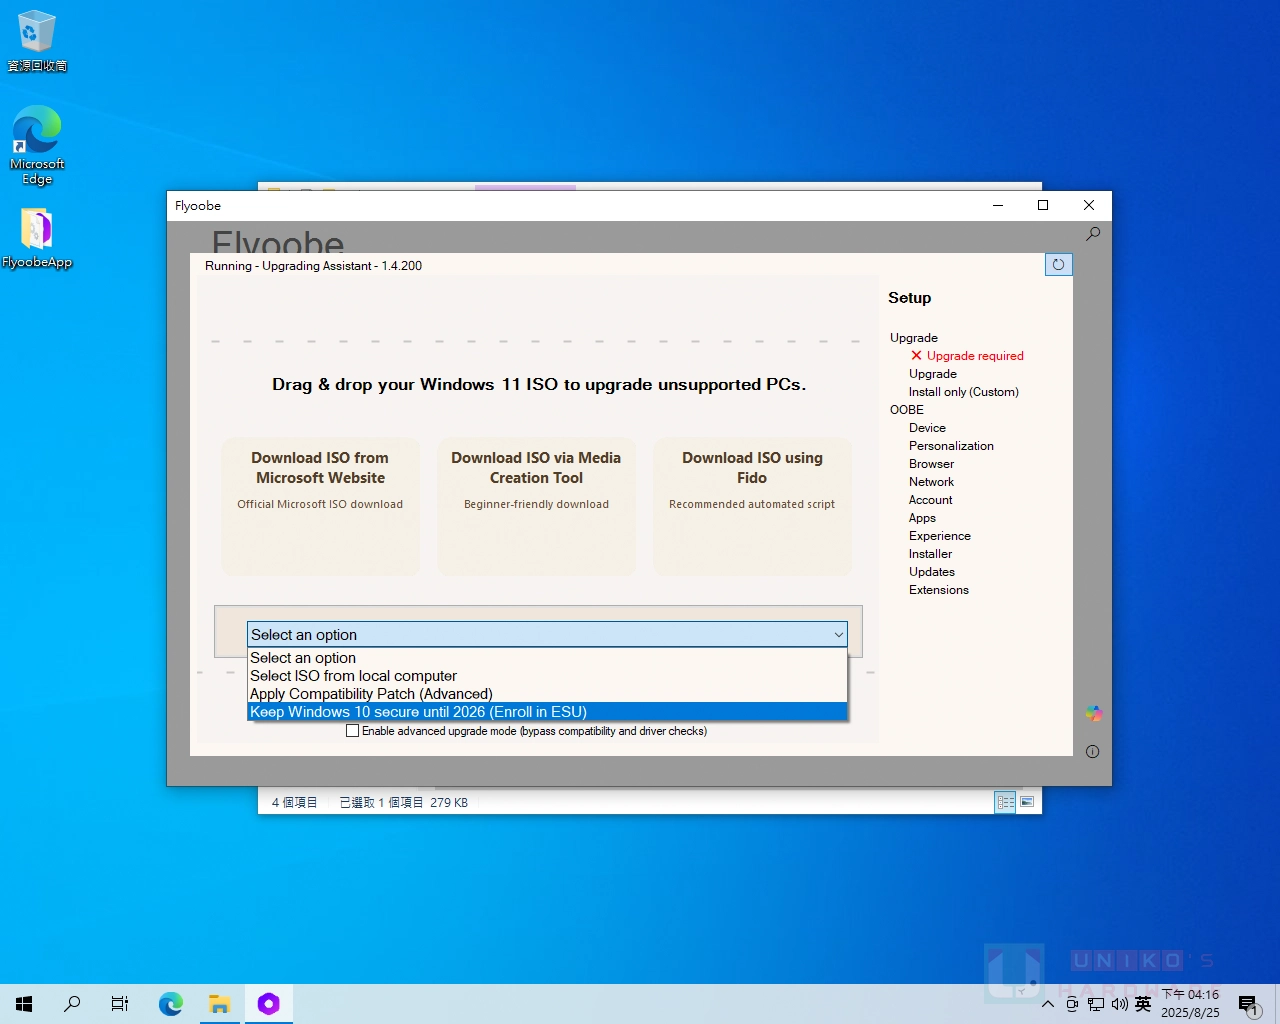Open network tray icon
Image resolution: width=1280 pixels, height=1024 pixels.
coord(1096,1004)
